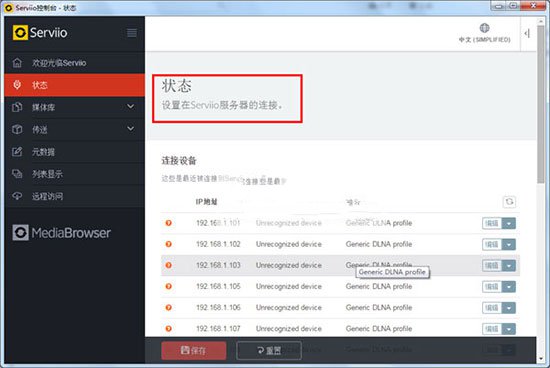The height and width of the screenshot is (368, 550).
Task: Save settings with the 保存 button
Action: pyautogui.click(x=194, y=350)
